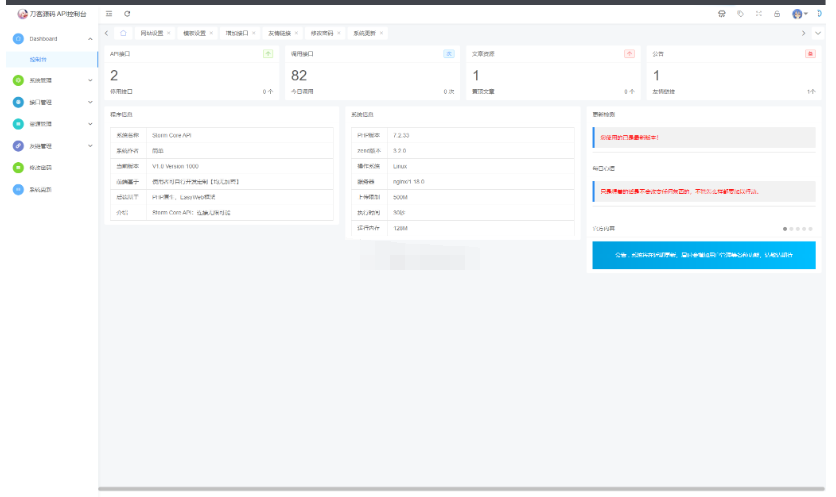
Task: Open the theme palette icon in header
Action: point(722,14)
